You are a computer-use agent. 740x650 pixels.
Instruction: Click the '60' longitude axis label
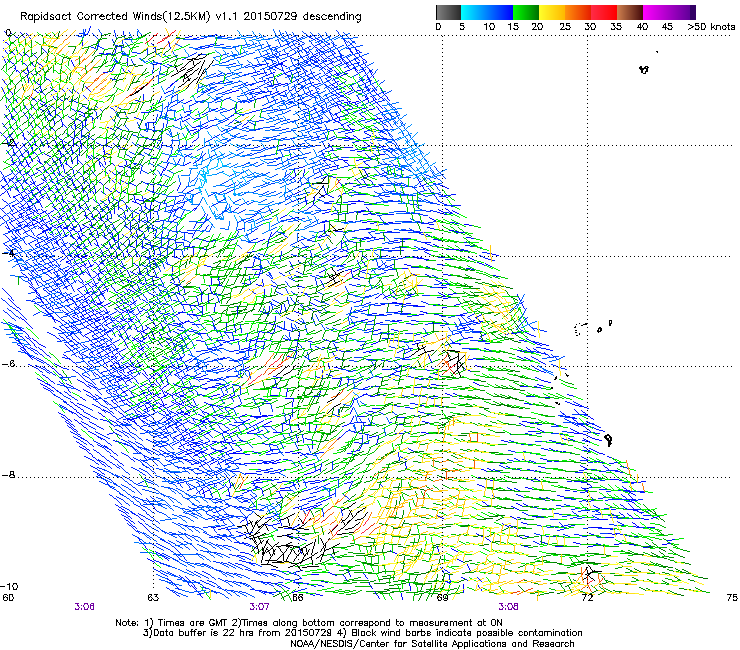click(8, 598)
